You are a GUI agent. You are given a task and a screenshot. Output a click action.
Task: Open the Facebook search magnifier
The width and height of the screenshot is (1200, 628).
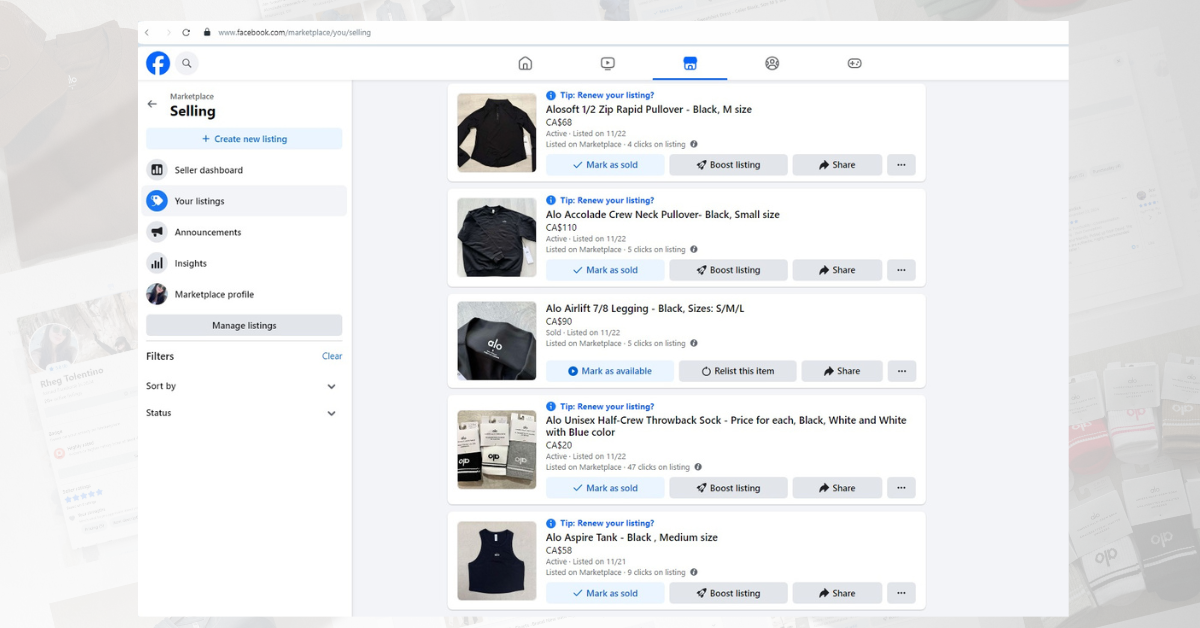[x=187, y=63]
